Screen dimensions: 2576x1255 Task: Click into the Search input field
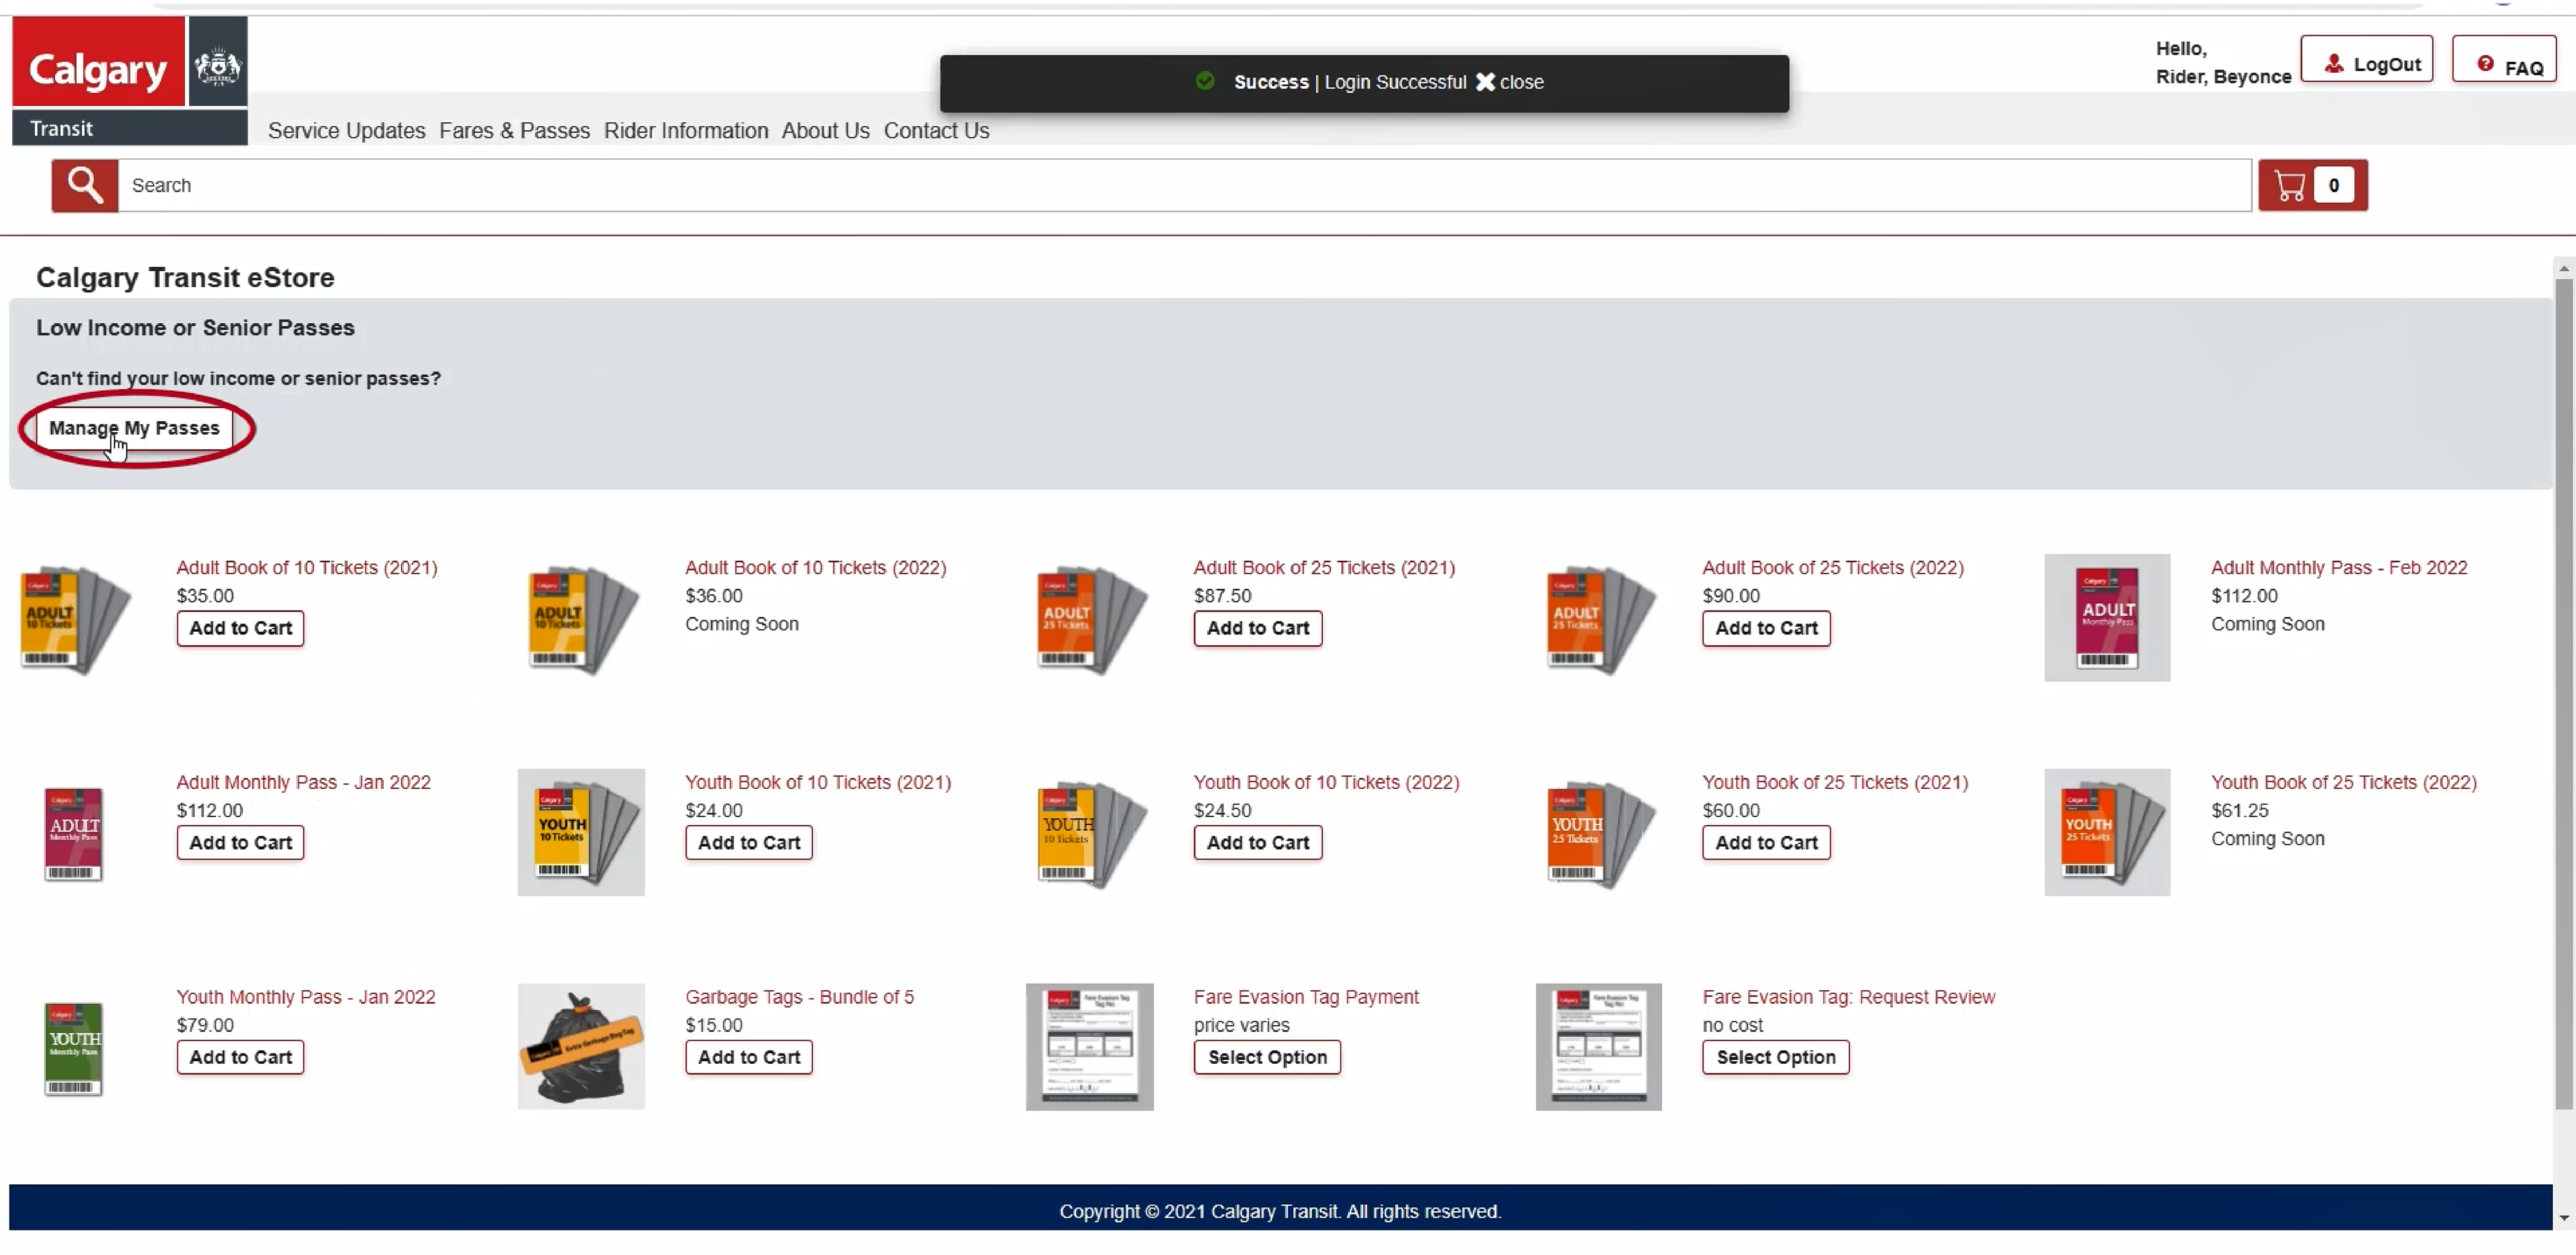coord(1180,186)
